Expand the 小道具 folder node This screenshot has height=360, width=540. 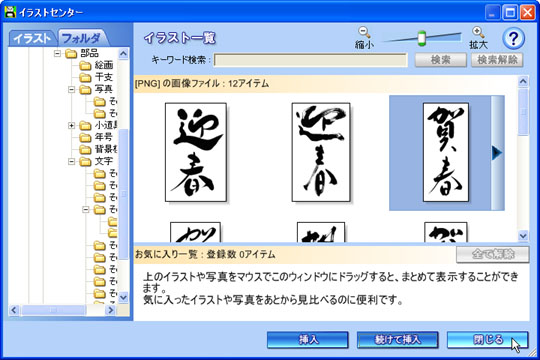tap(71, 126)
